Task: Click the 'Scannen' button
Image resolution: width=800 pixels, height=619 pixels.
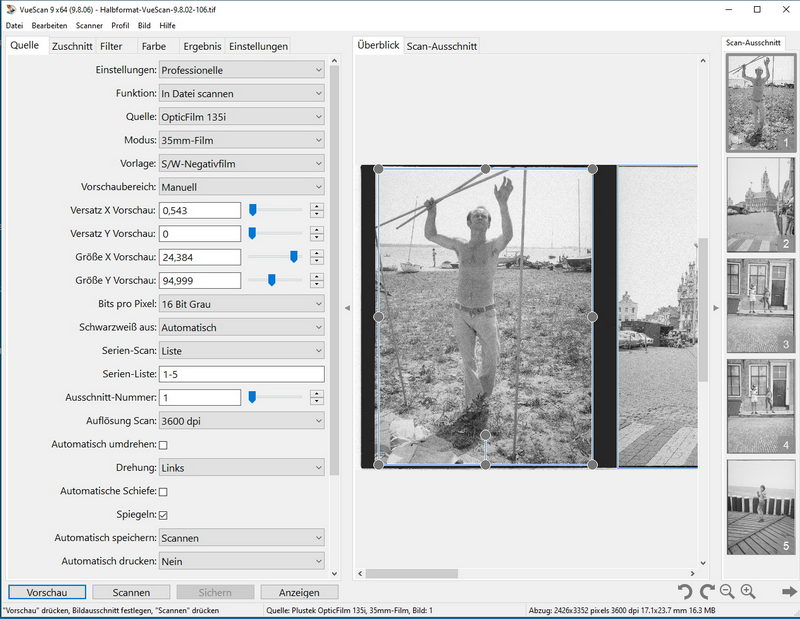Action: pyautogui.click(x=131, y=592)
